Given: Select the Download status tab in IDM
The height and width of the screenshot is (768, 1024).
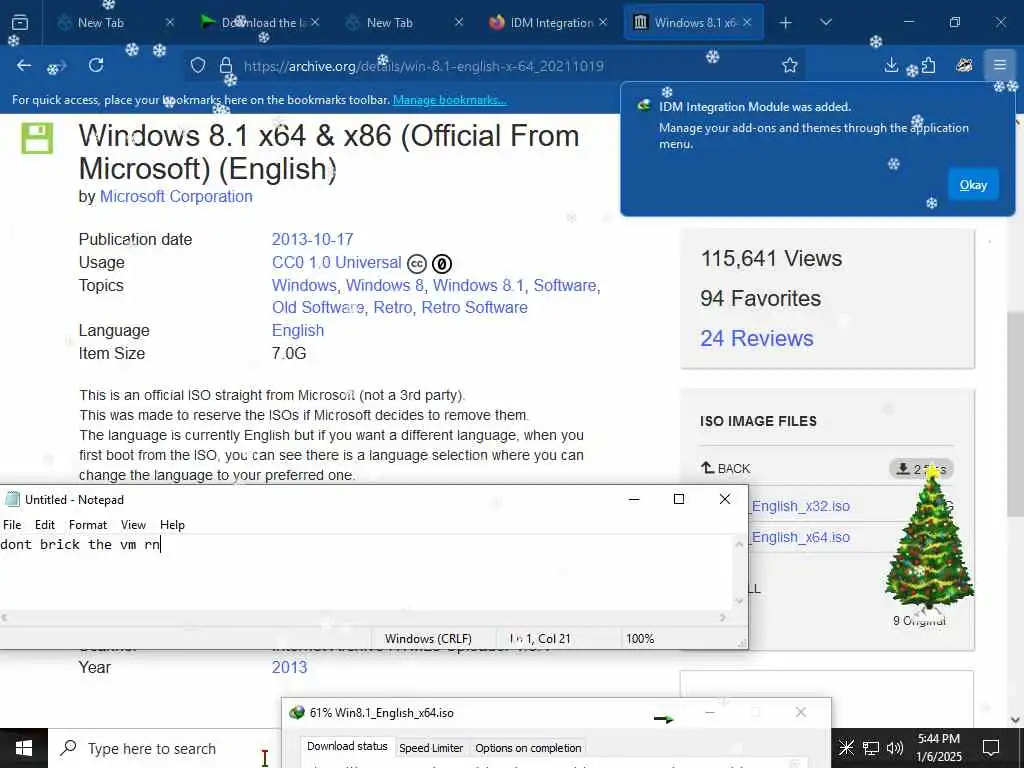Looking at the screenshot, I should tap(347, 746).
